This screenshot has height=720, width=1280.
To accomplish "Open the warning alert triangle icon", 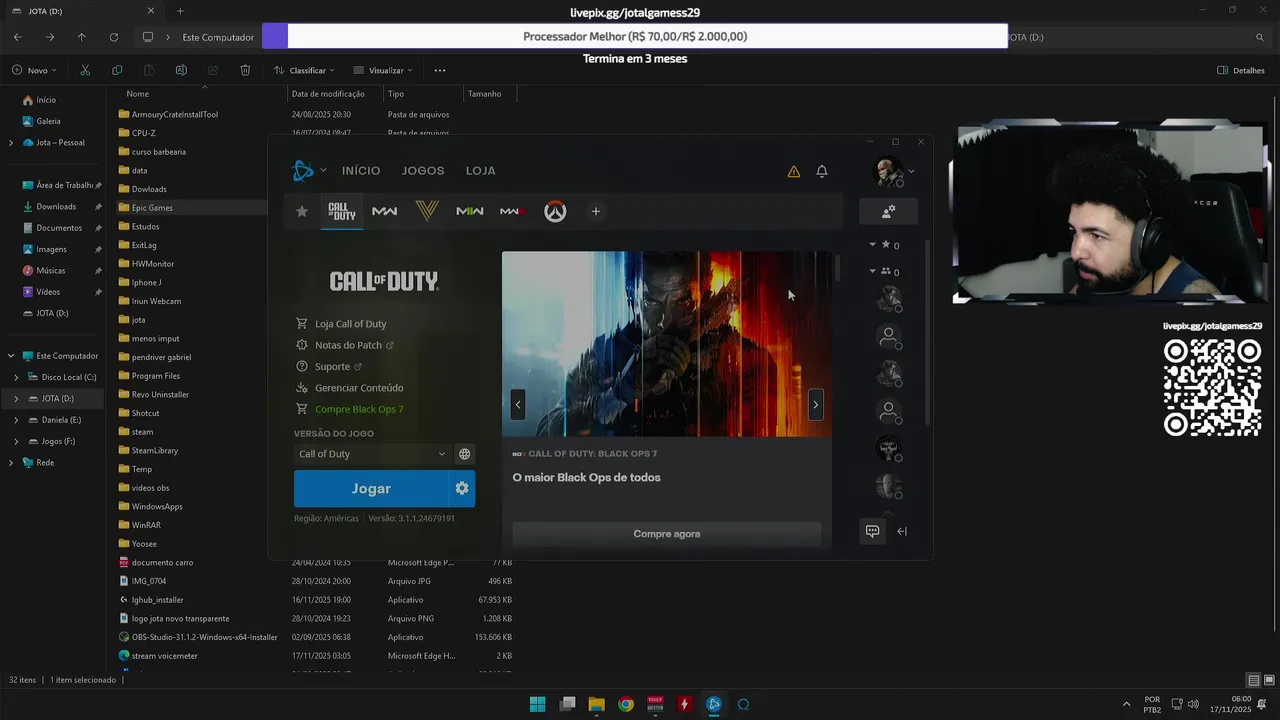I will tap(794, 171).
